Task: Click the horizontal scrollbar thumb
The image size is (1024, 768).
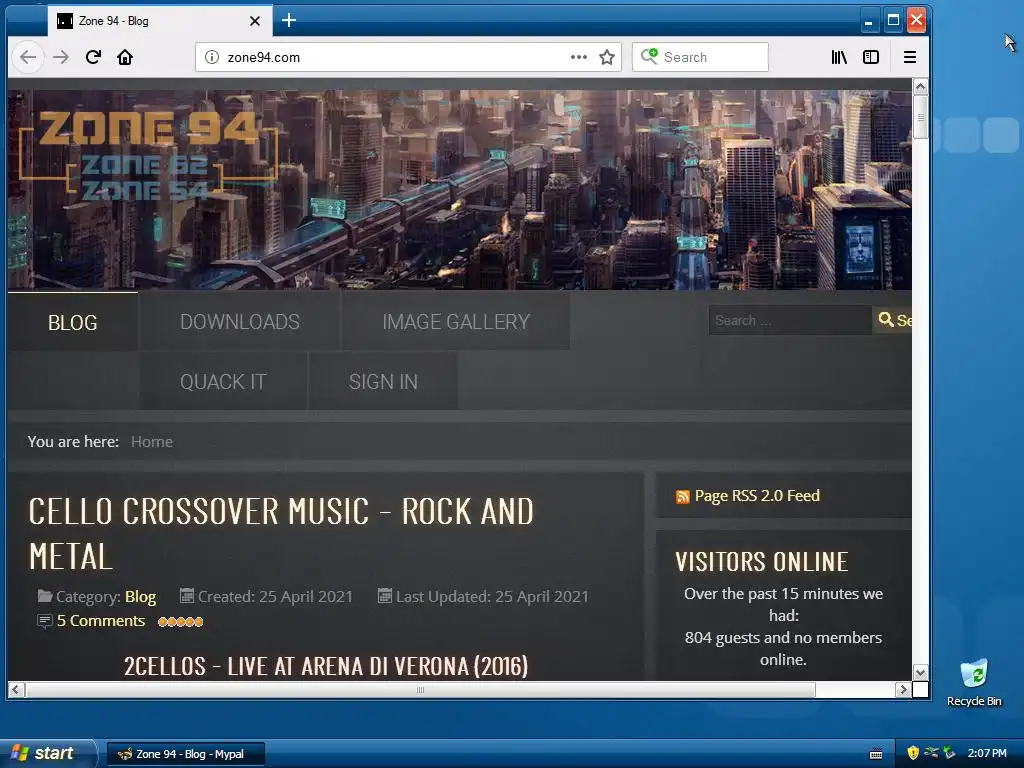Action: [421, 689]
